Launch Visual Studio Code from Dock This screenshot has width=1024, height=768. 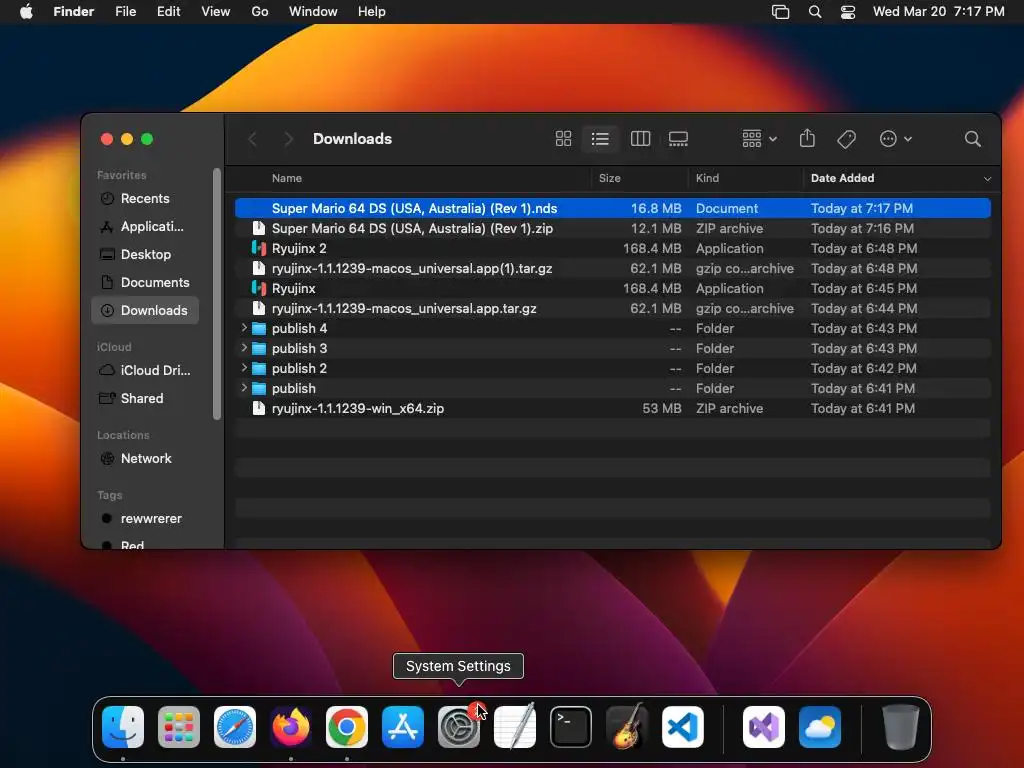(x=682, y=727)
